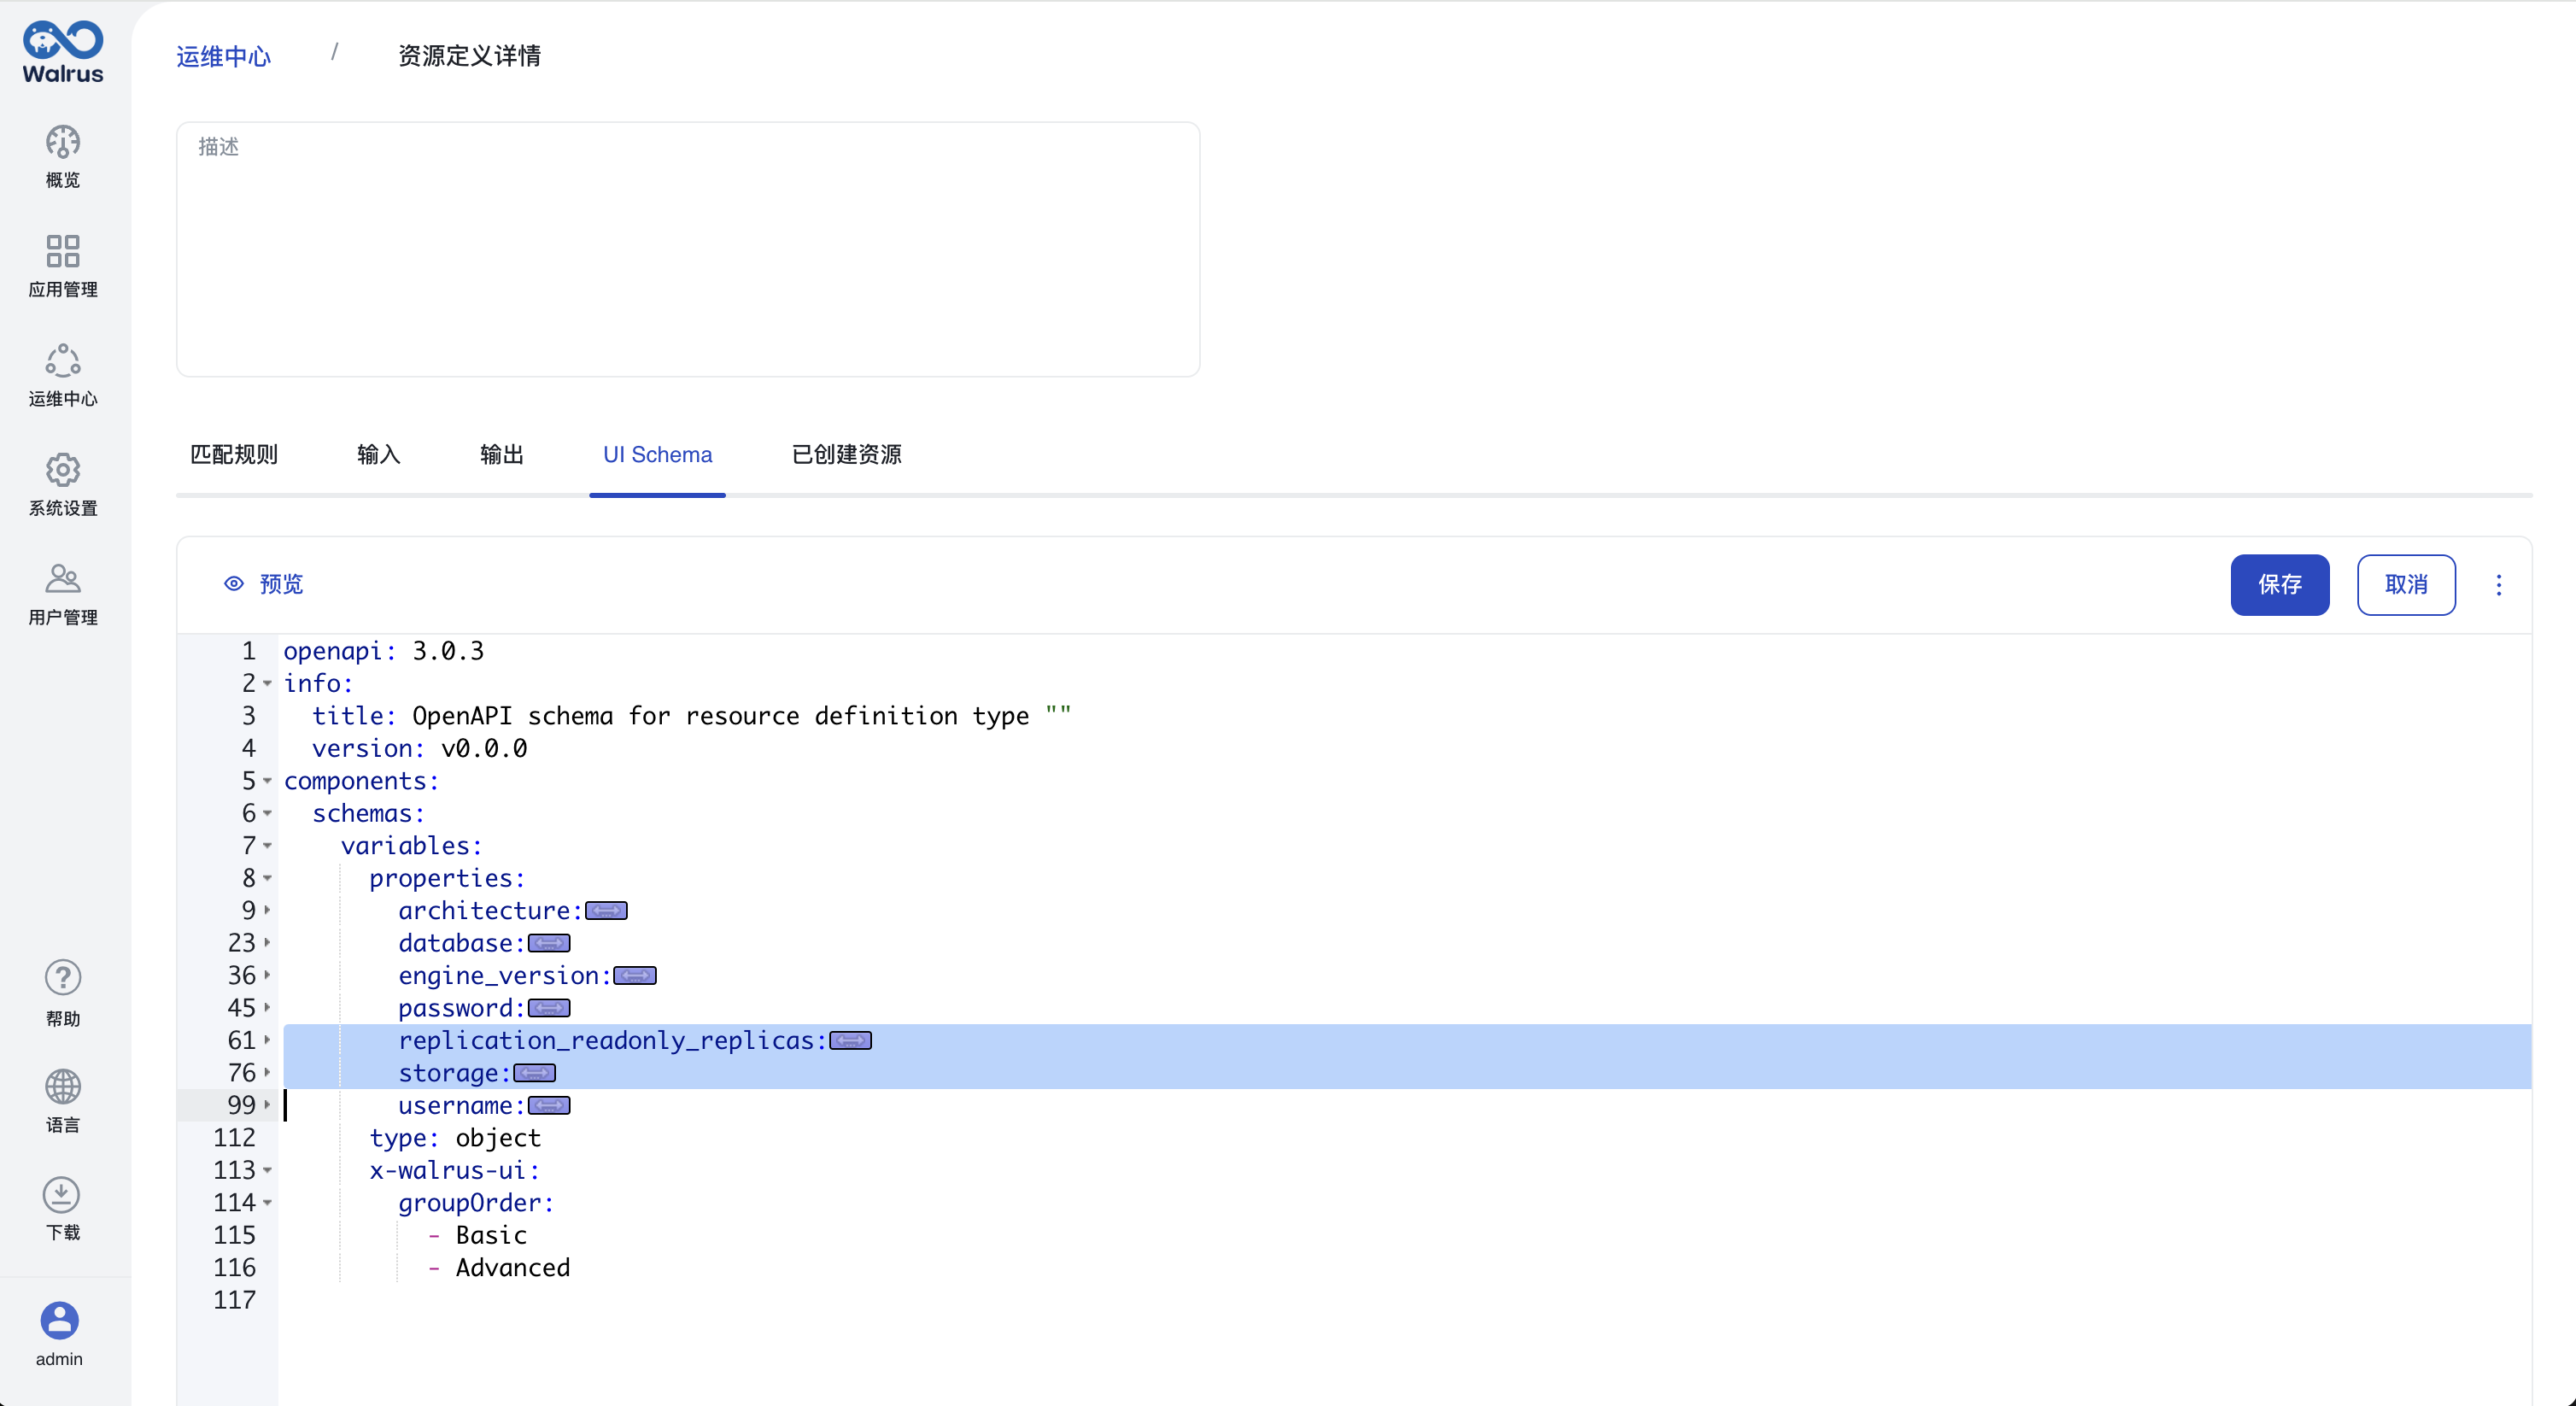Click line number 112 in gutter
Viewport: 2576px width, 1406px height.
pos(234,1138)
